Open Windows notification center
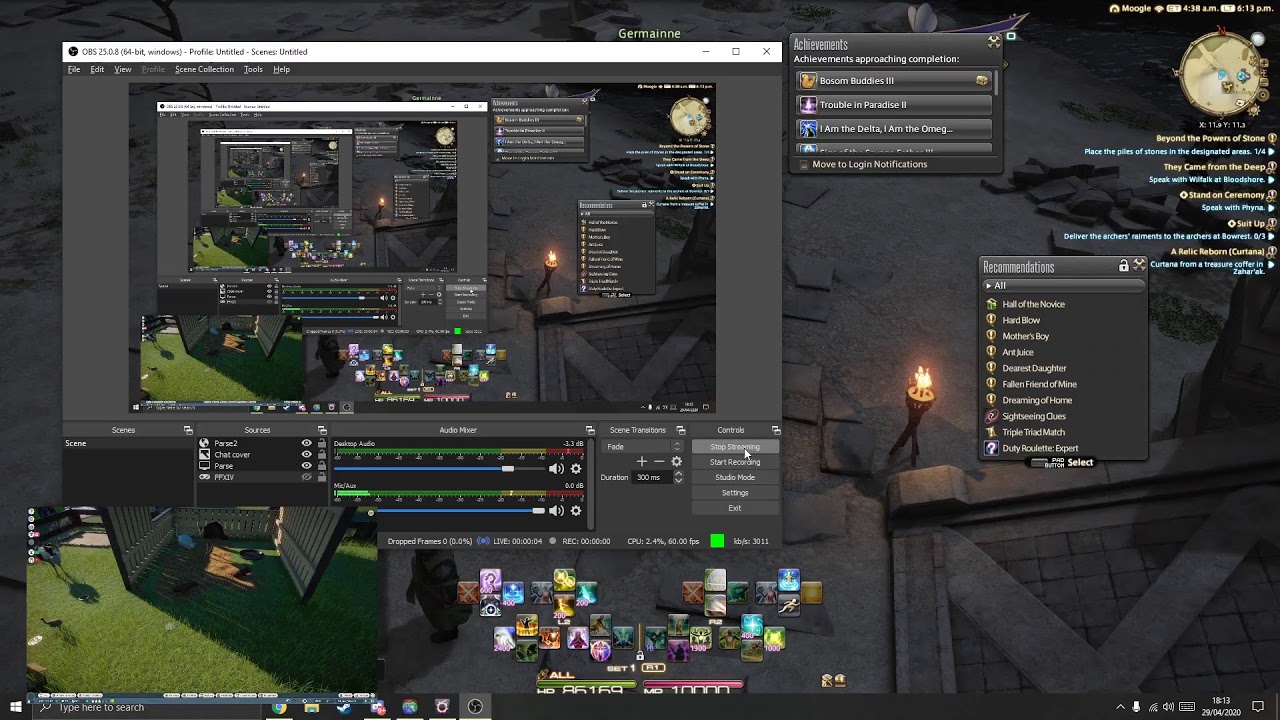Image resolution: width=1280 pixels, height=720 pixels. tap(1258, 707)
